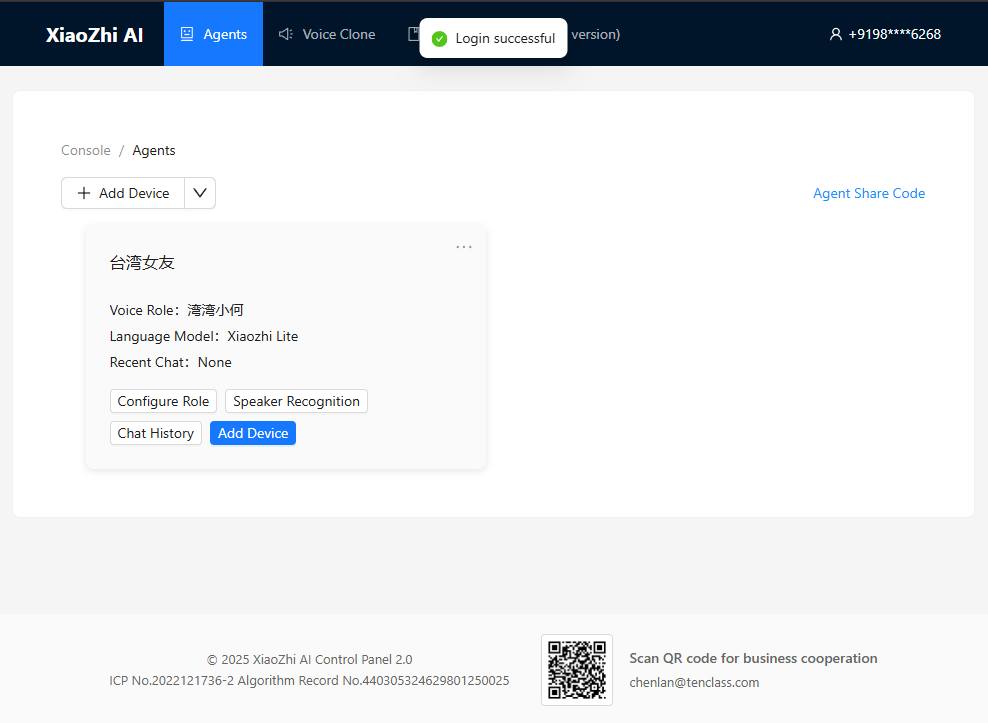View Chat History for the agent
The image size is (988, 723).
click(156, 433)
